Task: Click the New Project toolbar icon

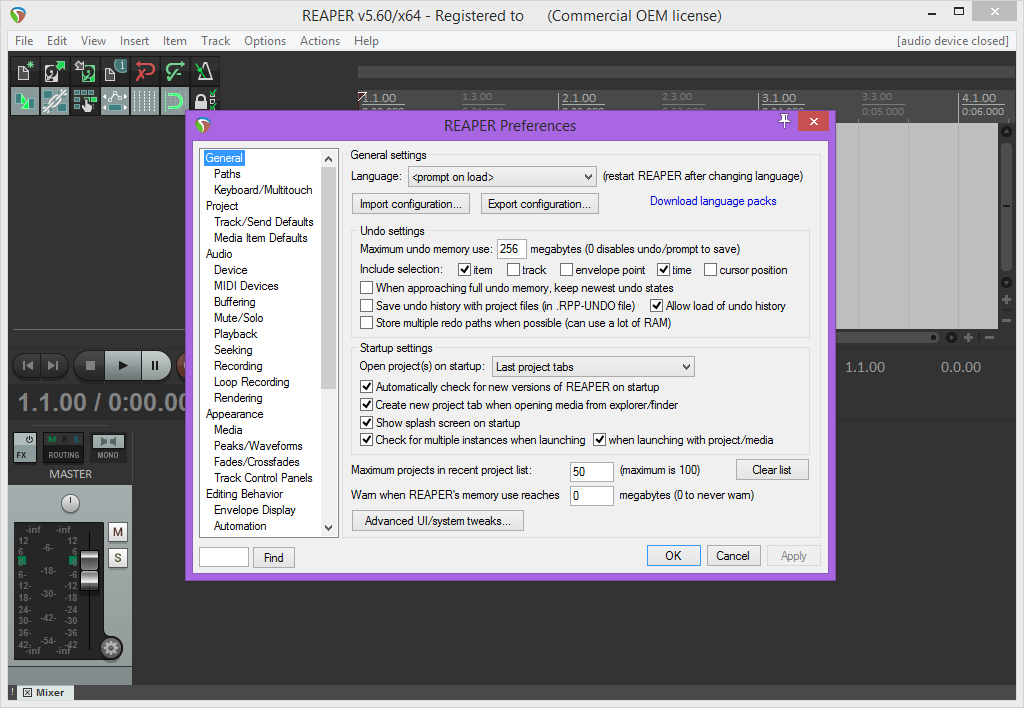Action: [25, 71]
